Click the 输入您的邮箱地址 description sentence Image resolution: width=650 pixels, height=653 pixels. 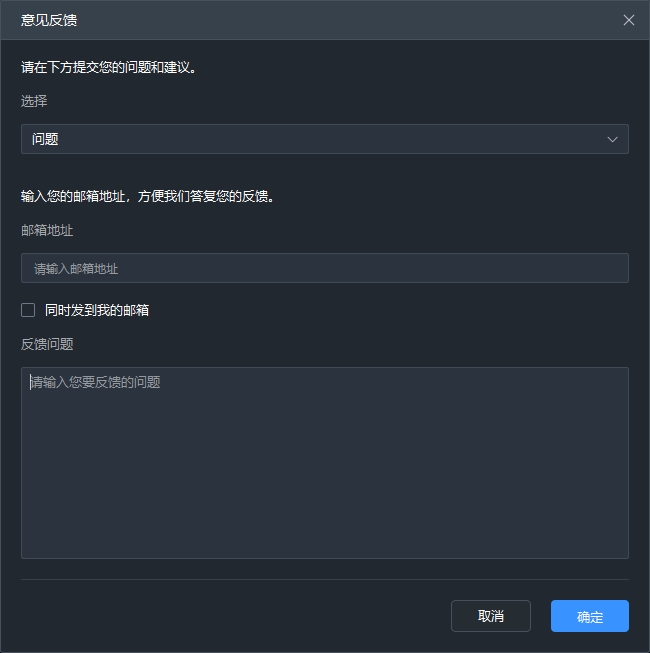[148, 196]
